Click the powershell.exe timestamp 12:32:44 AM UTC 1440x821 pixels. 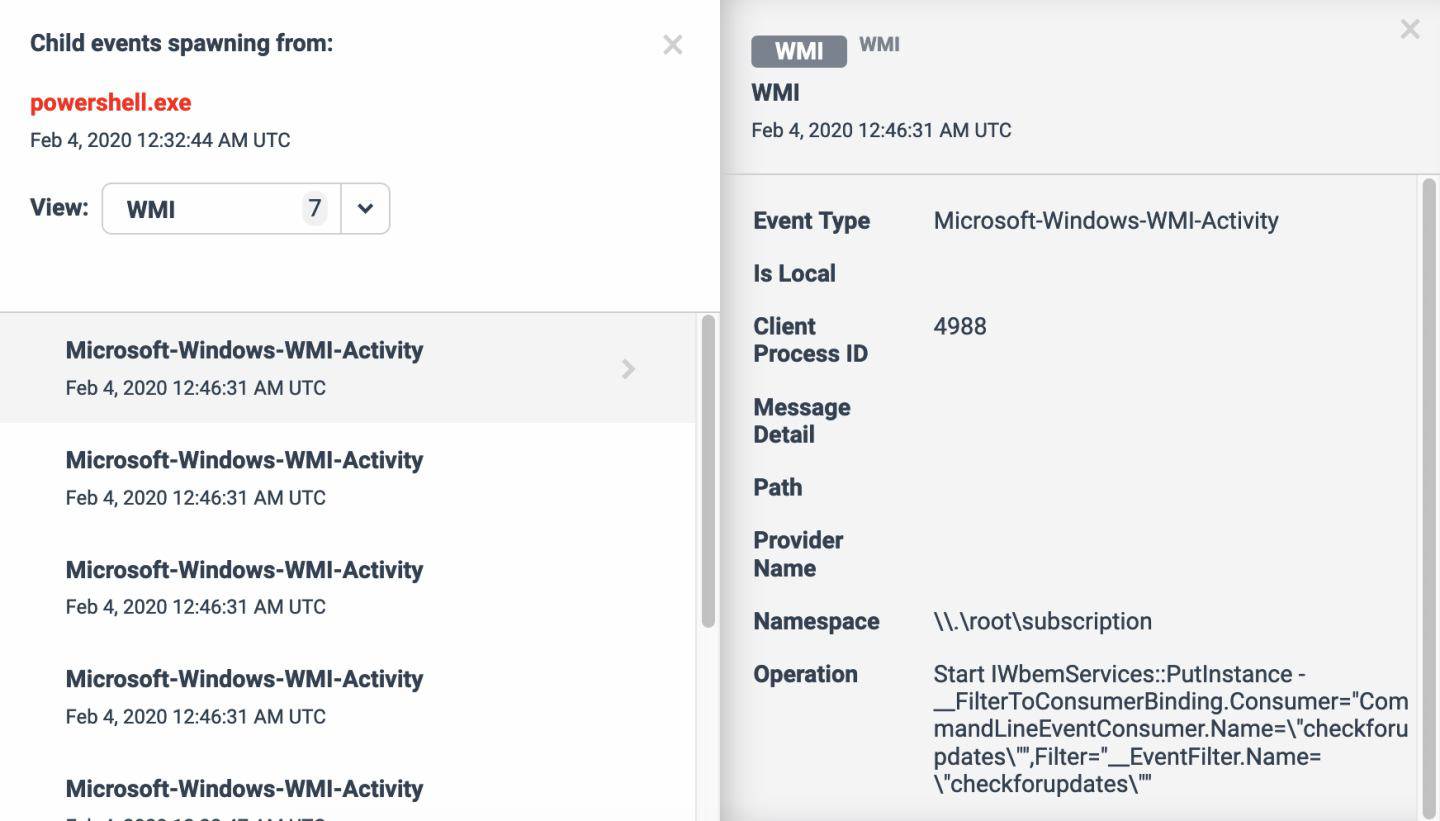click(160, 141)
